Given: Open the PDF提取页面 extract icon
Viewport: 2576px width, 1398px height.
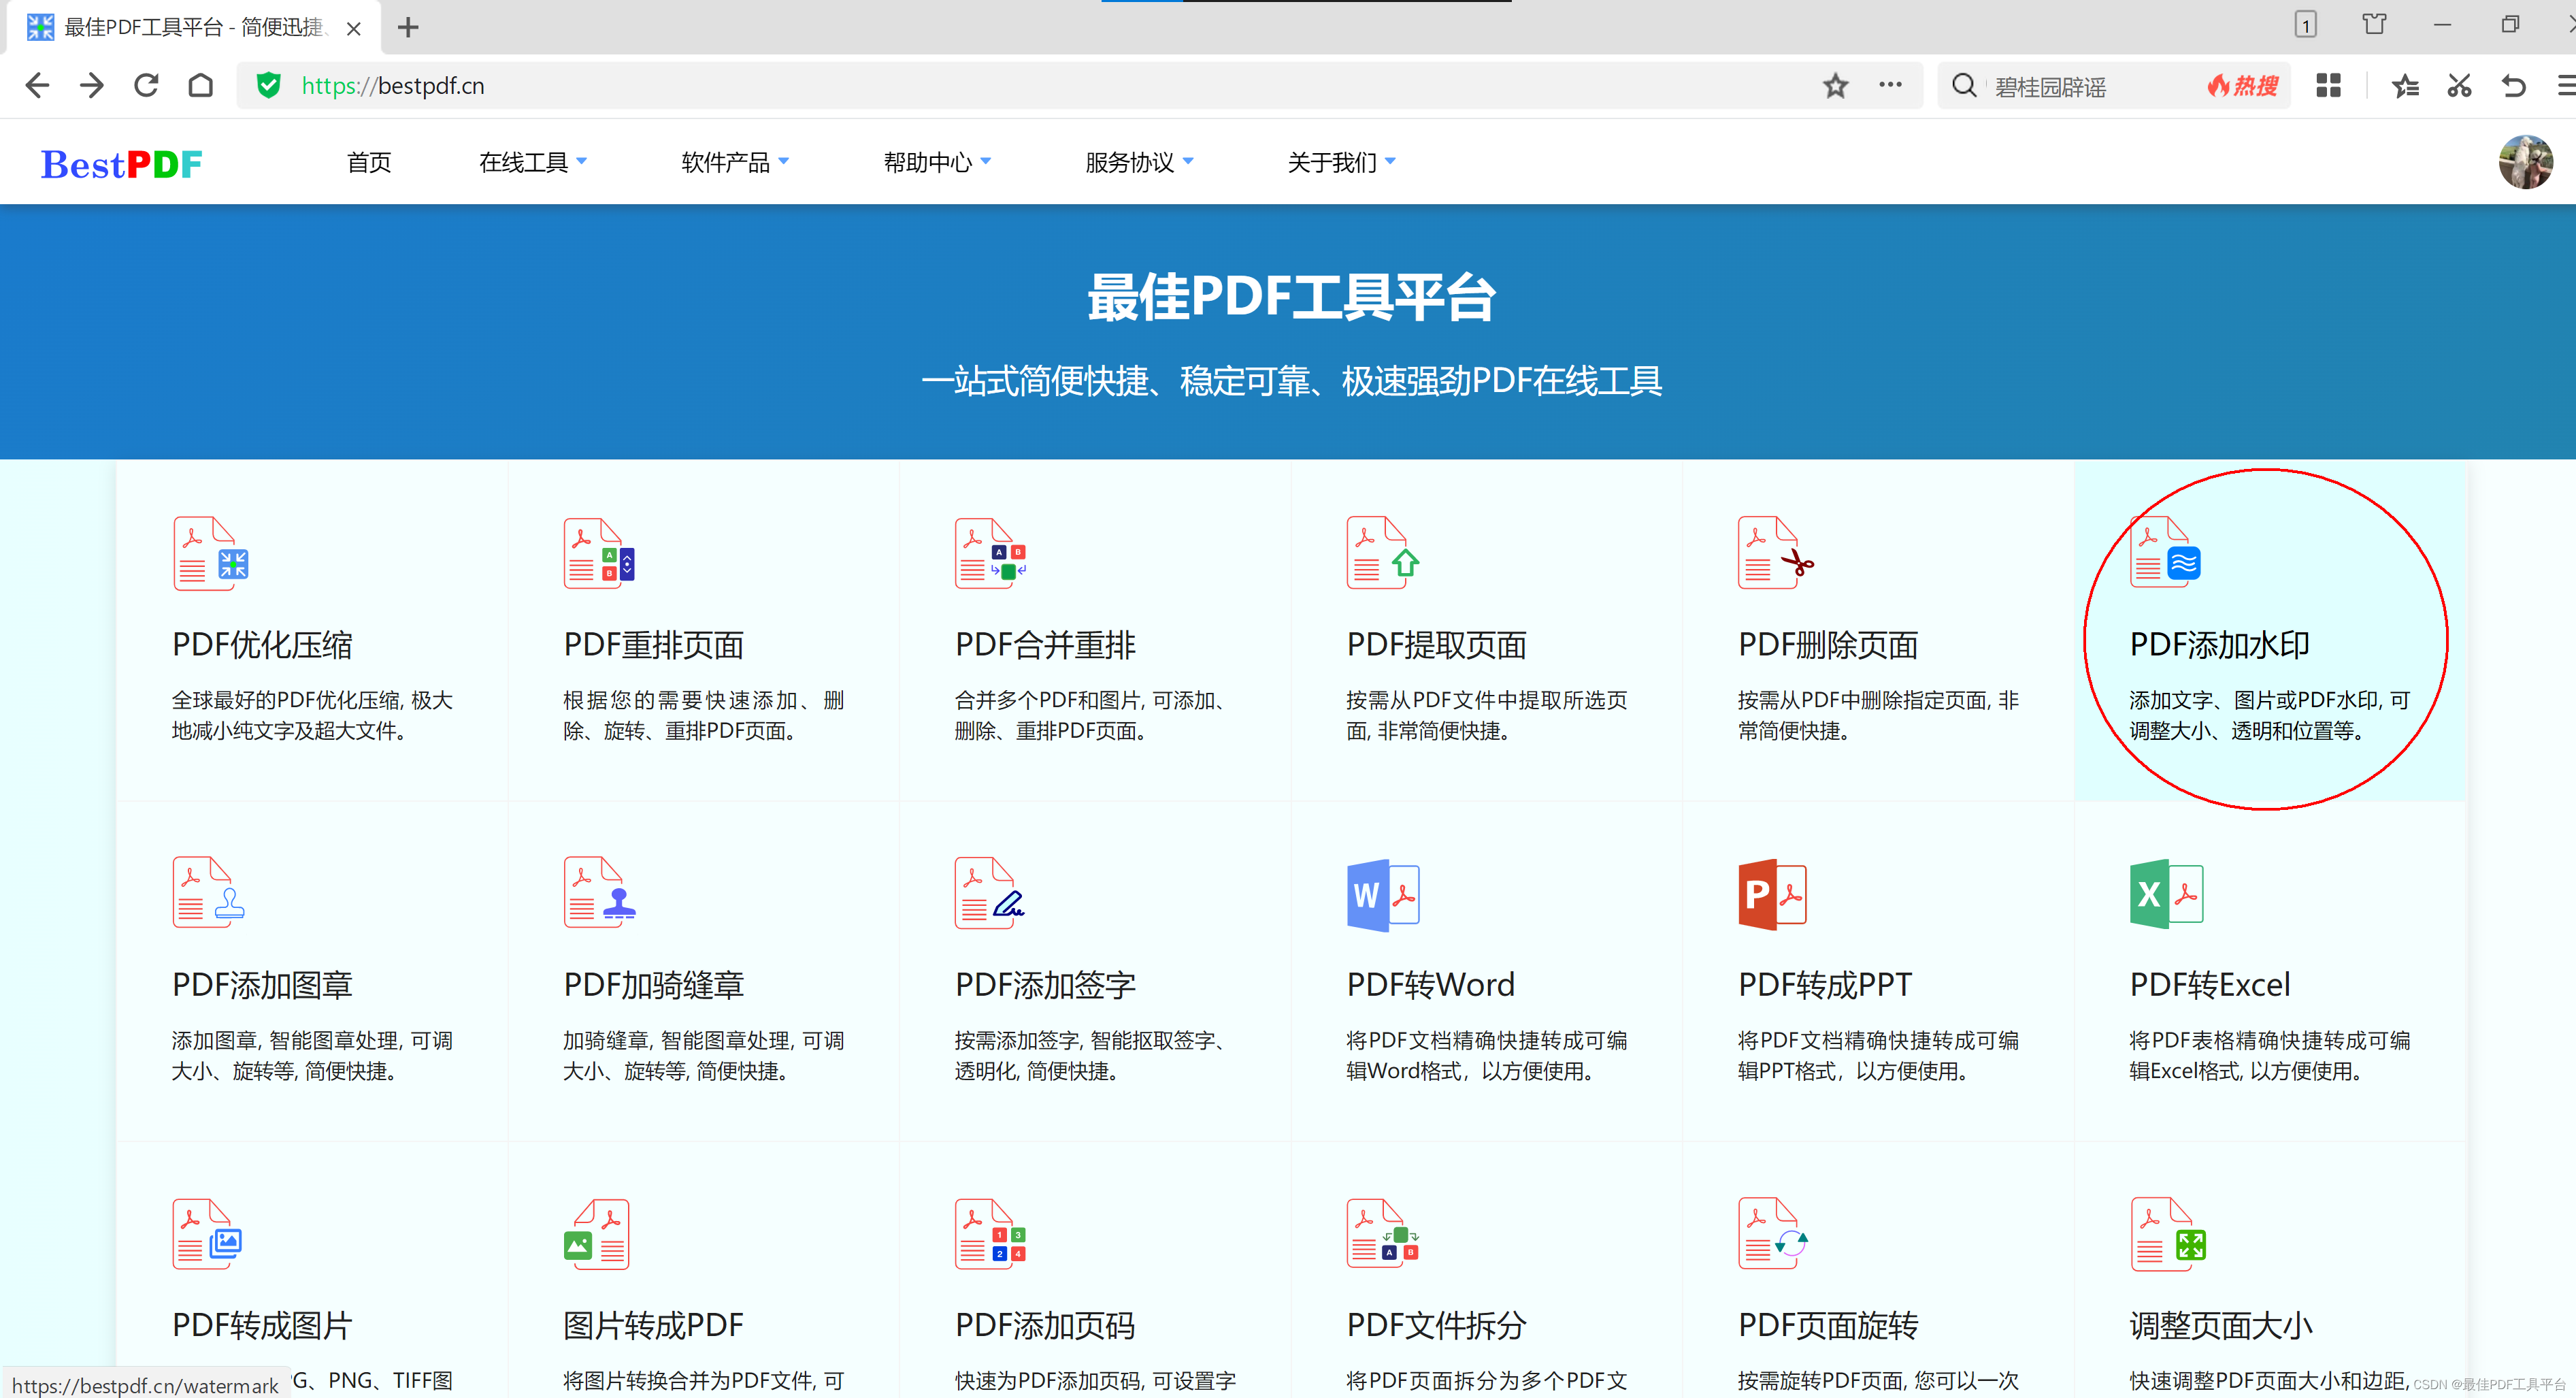Looking at the screenshot, I should 1382,553.
